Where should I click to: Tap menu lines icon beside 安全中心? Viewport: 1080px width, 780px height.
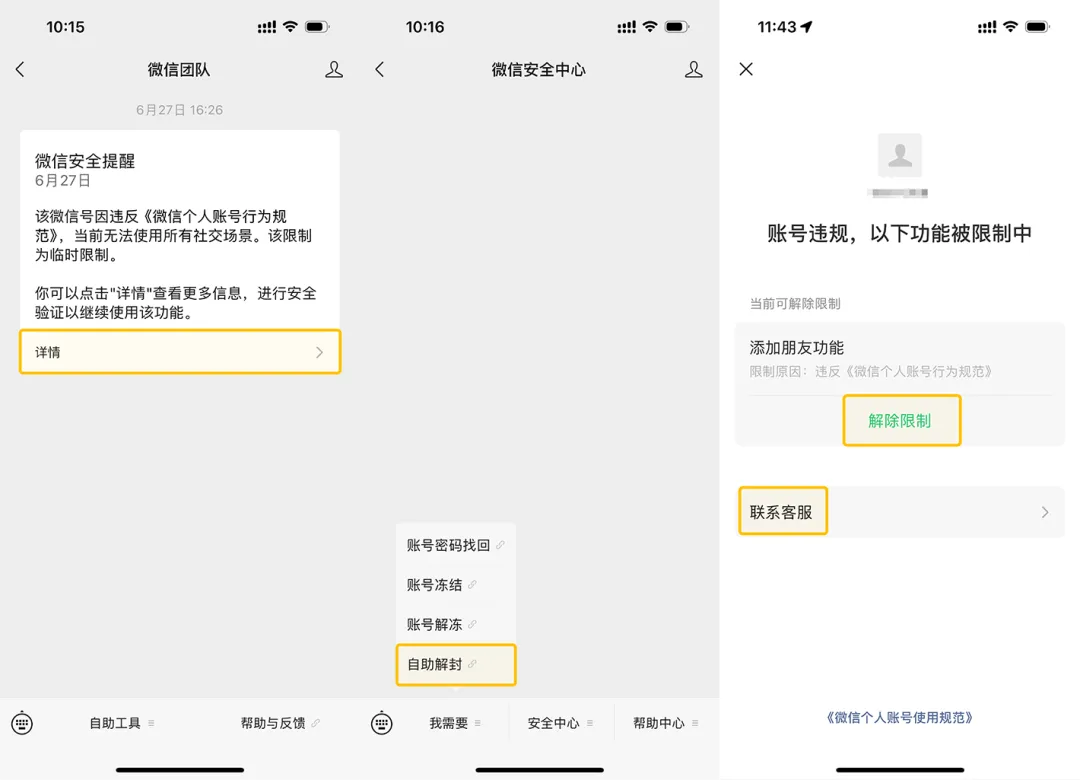pyautogui.click(x=590, y=723)
